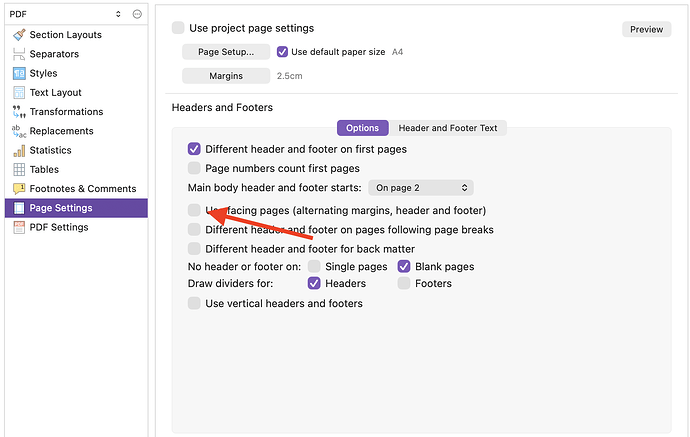Select Tables in the sidebar
This screenshot has width=690, height=437.
point(76,169)
